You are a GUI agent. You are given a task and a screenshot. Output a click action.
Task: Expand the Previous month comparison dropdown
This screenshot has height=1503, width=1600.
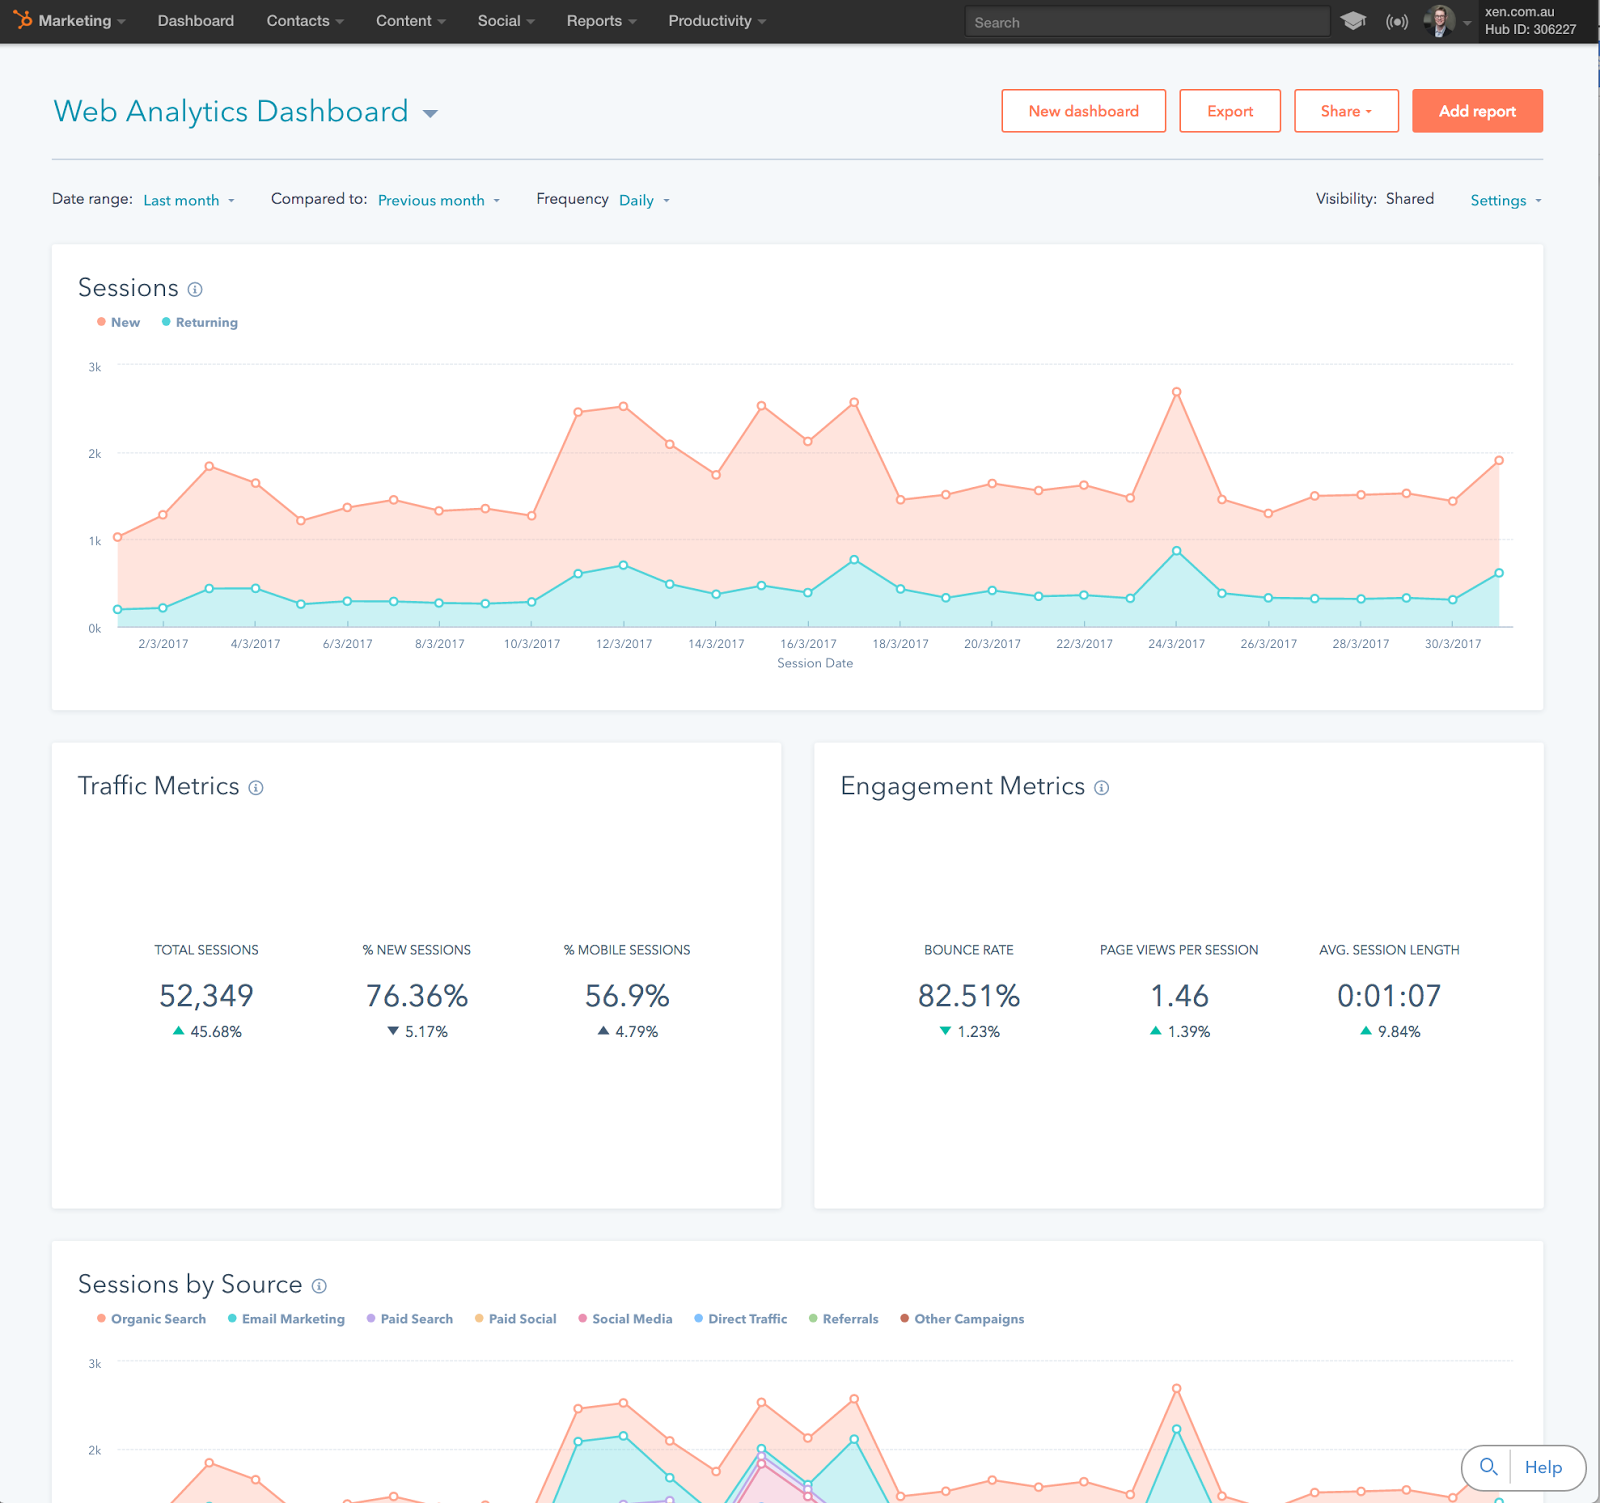coord(438,200)
